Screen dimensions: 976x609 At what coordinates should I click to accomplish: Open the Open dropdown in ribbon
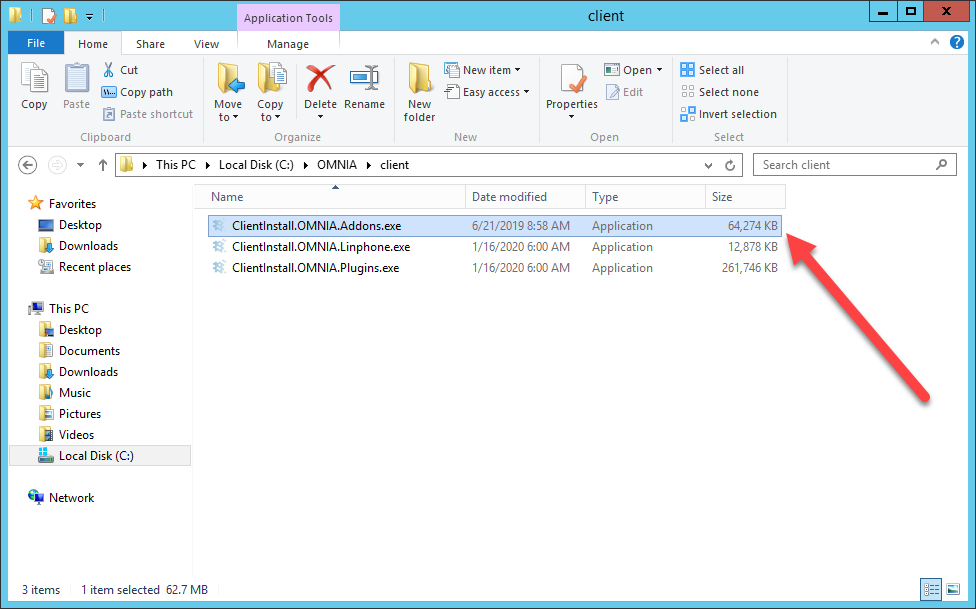click(x=633, y=70)
